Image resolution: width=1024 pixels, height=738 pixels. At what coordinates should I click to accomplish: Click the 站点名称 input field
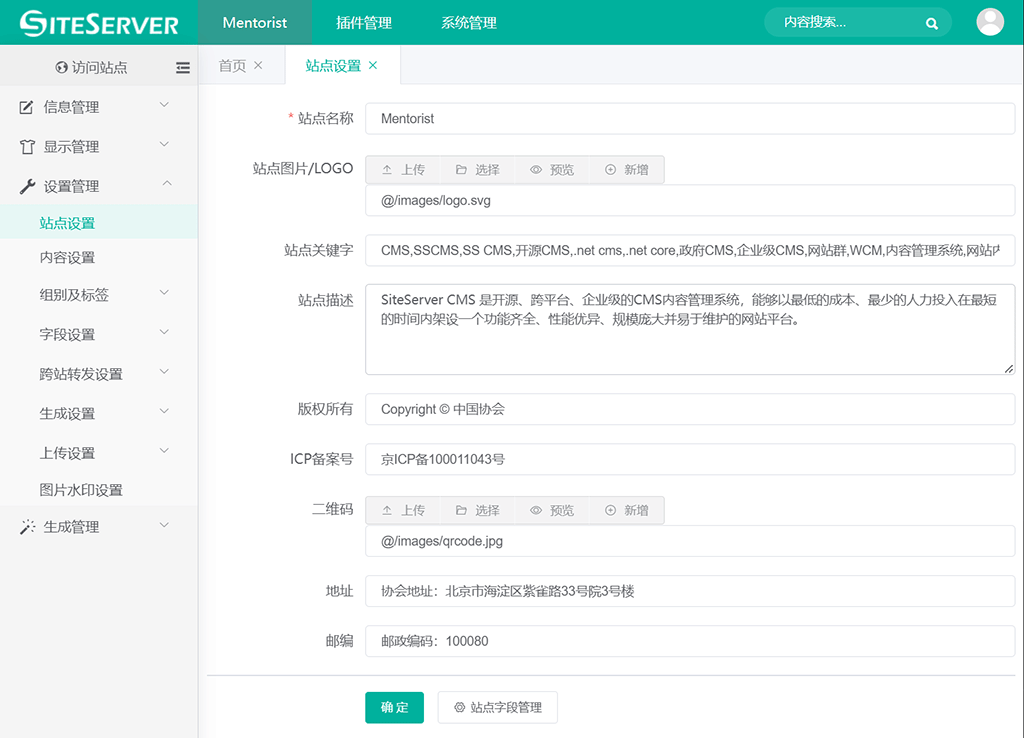pyautogui.click(x=690, y=118)
